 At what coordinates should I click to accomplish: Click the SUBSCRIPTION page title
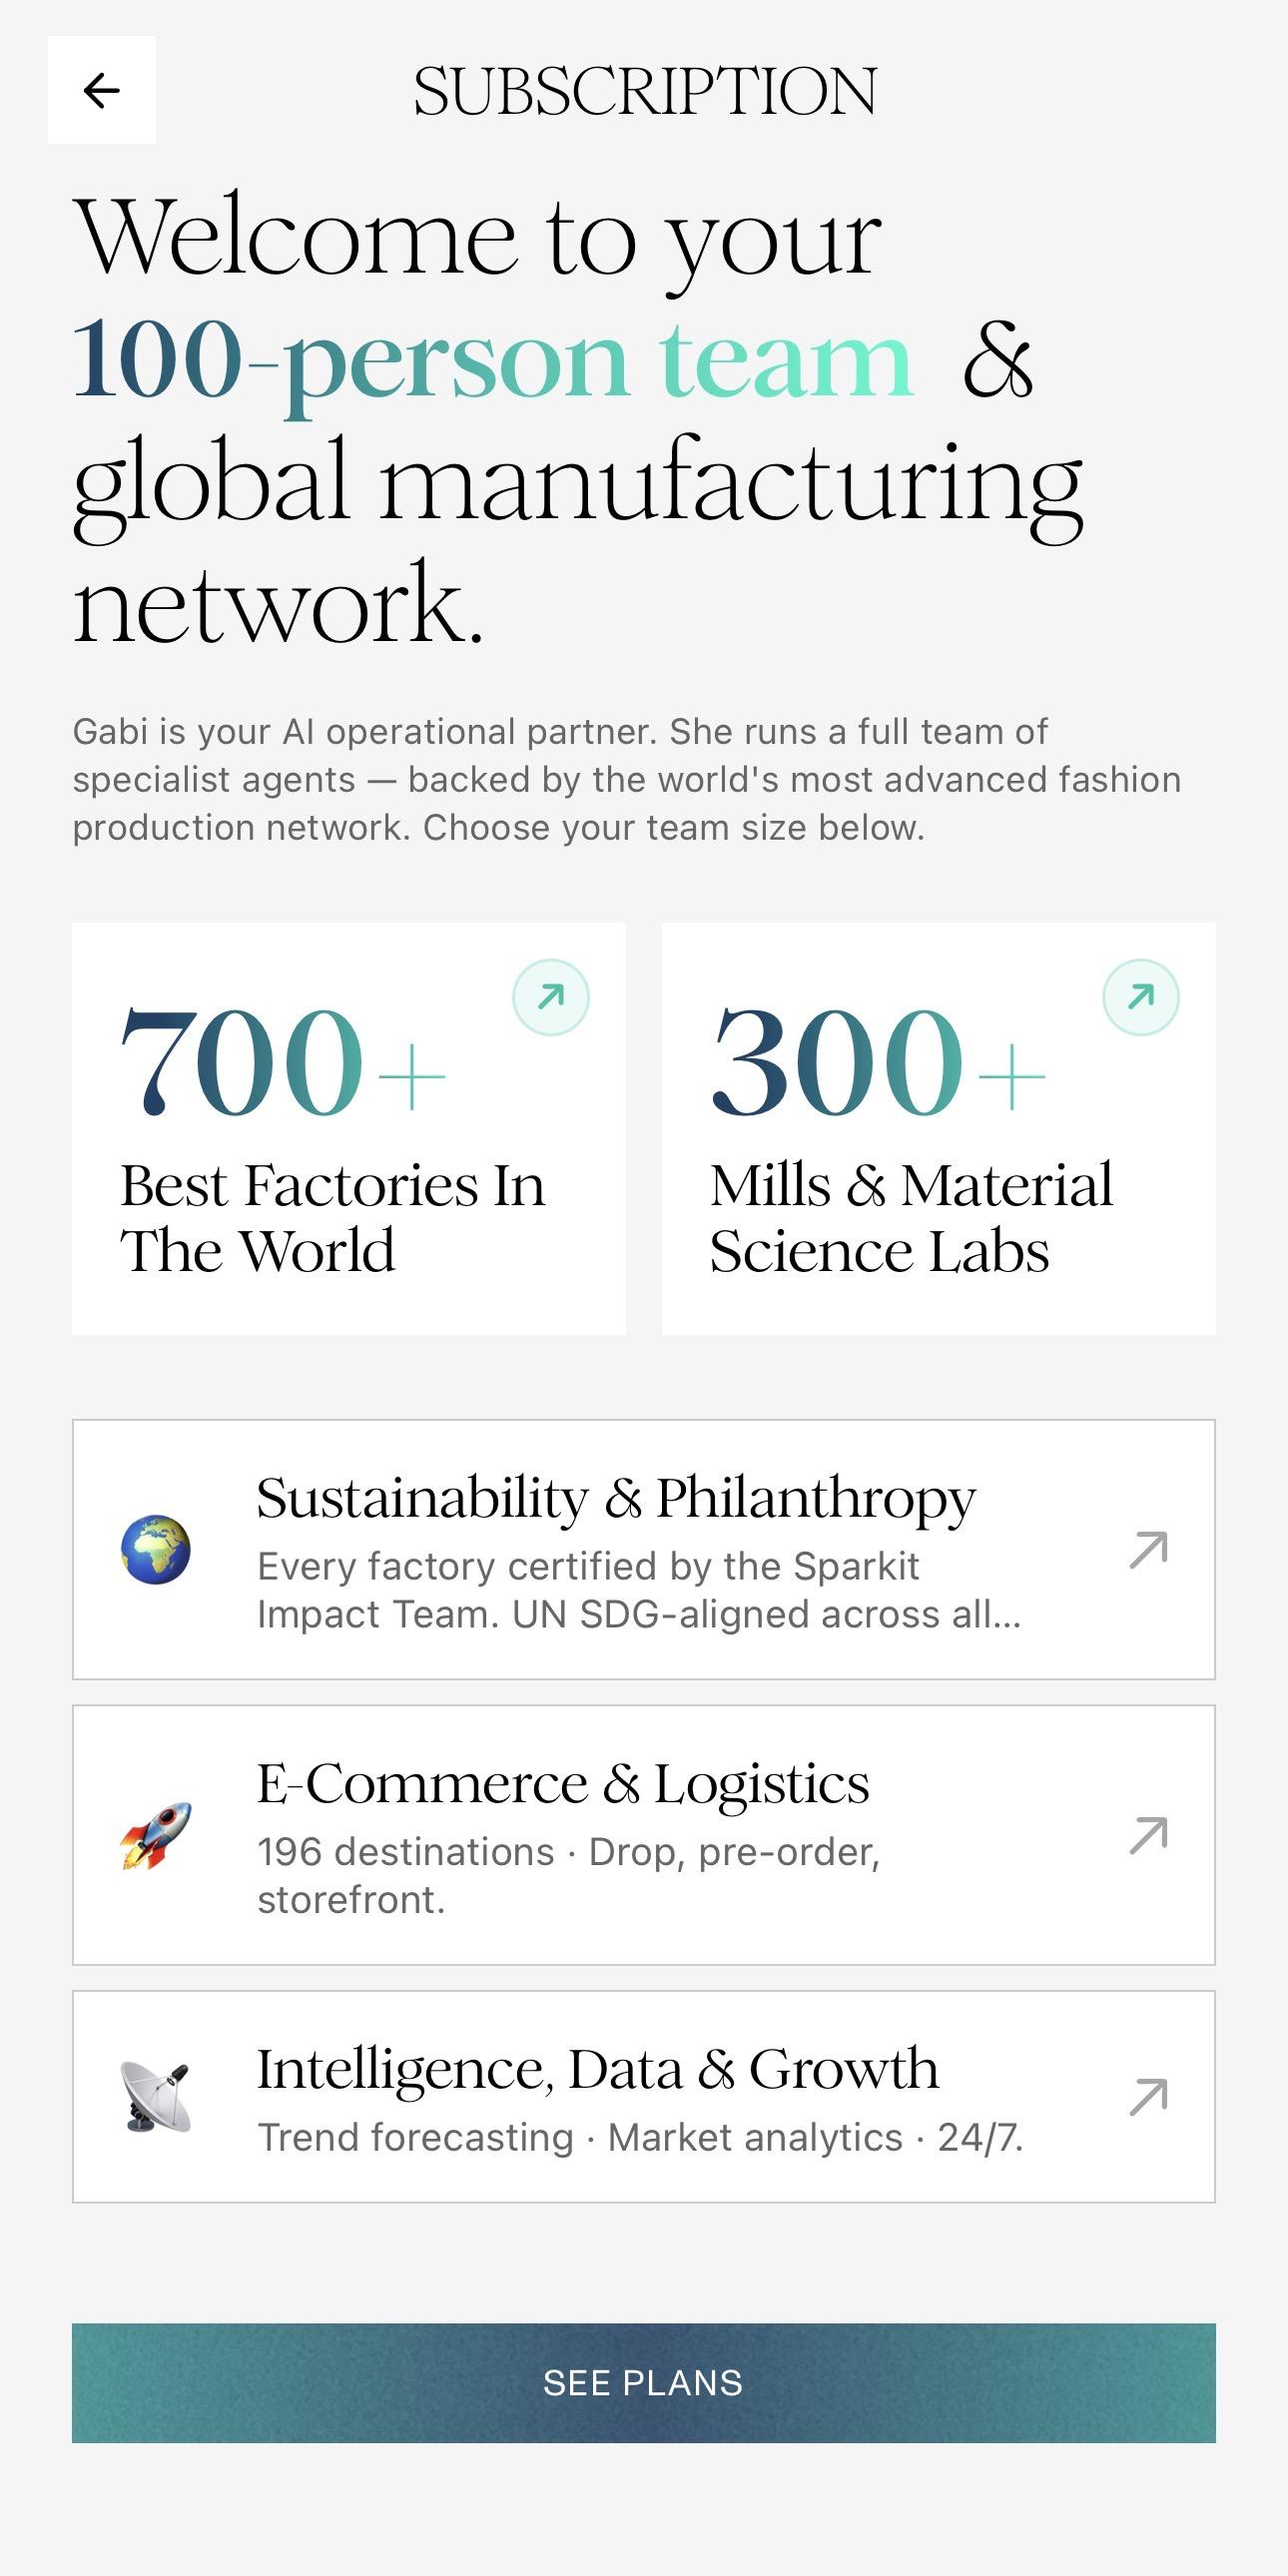[x=645, y=91]
